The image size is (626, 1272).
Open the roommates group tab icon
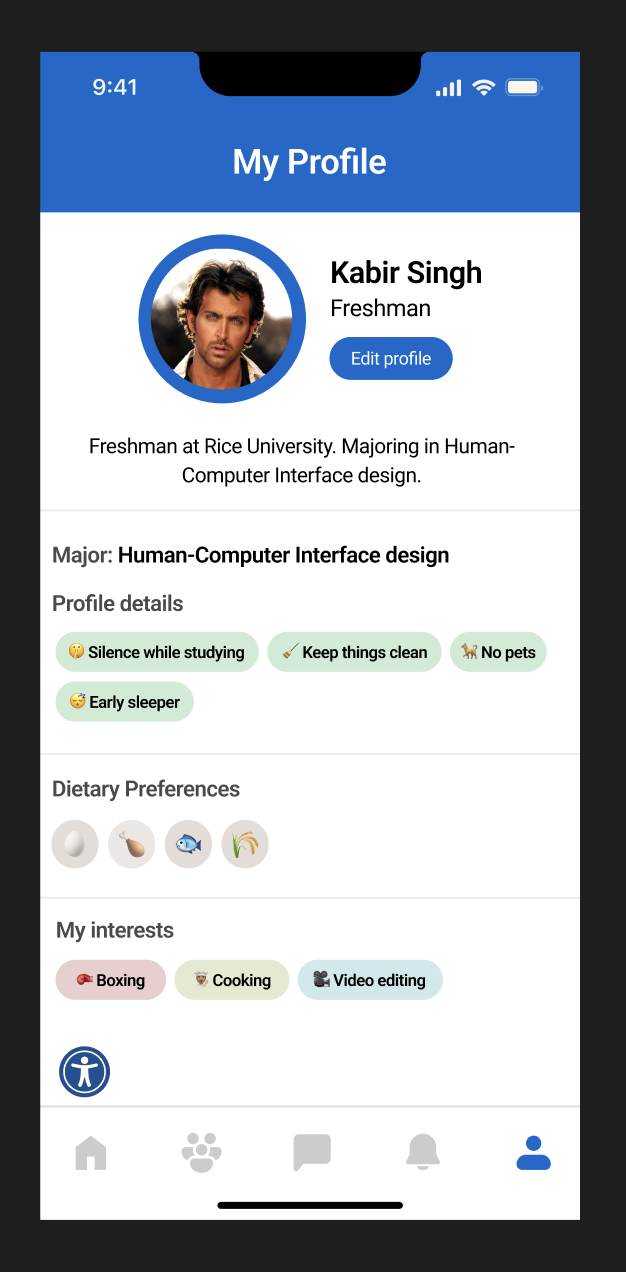coord(201,1153)
